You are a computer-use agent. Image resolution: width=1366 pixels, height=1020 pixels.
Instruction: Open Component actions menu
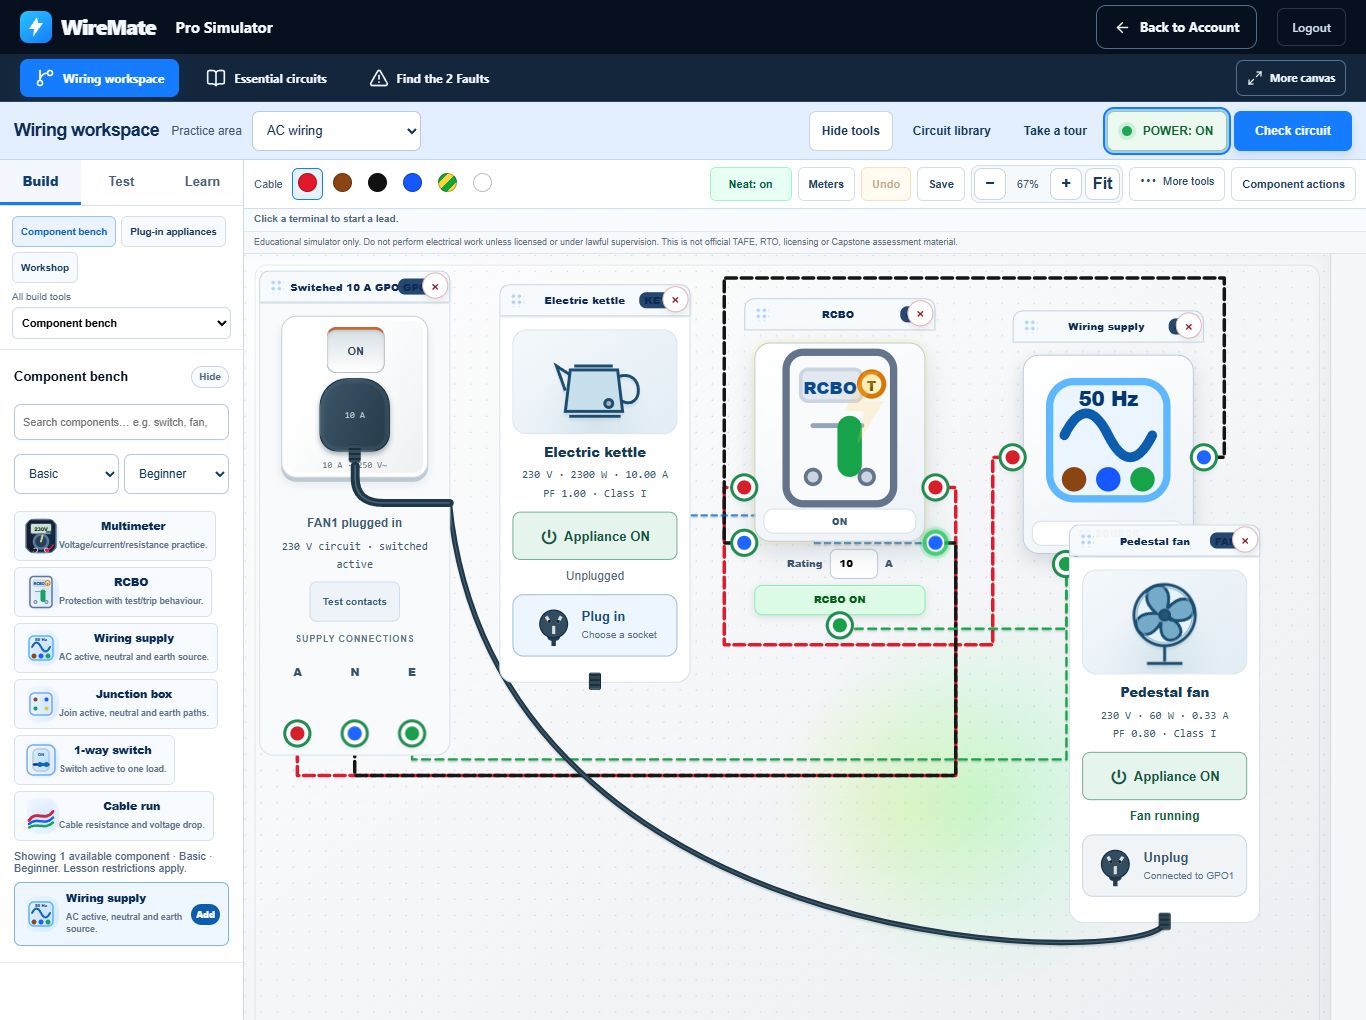pyautogui.click(x=1293, y=184)
